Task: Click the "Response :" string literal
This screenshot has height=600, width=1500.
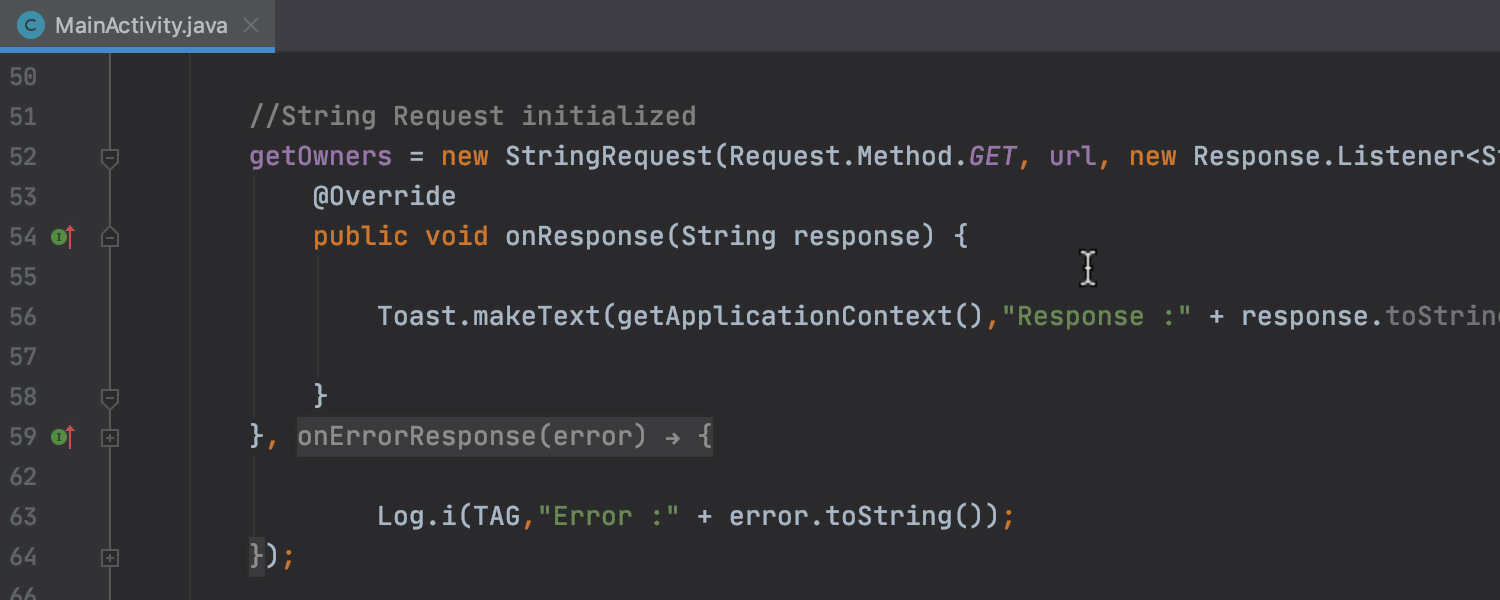Action: pos(1094,317)
